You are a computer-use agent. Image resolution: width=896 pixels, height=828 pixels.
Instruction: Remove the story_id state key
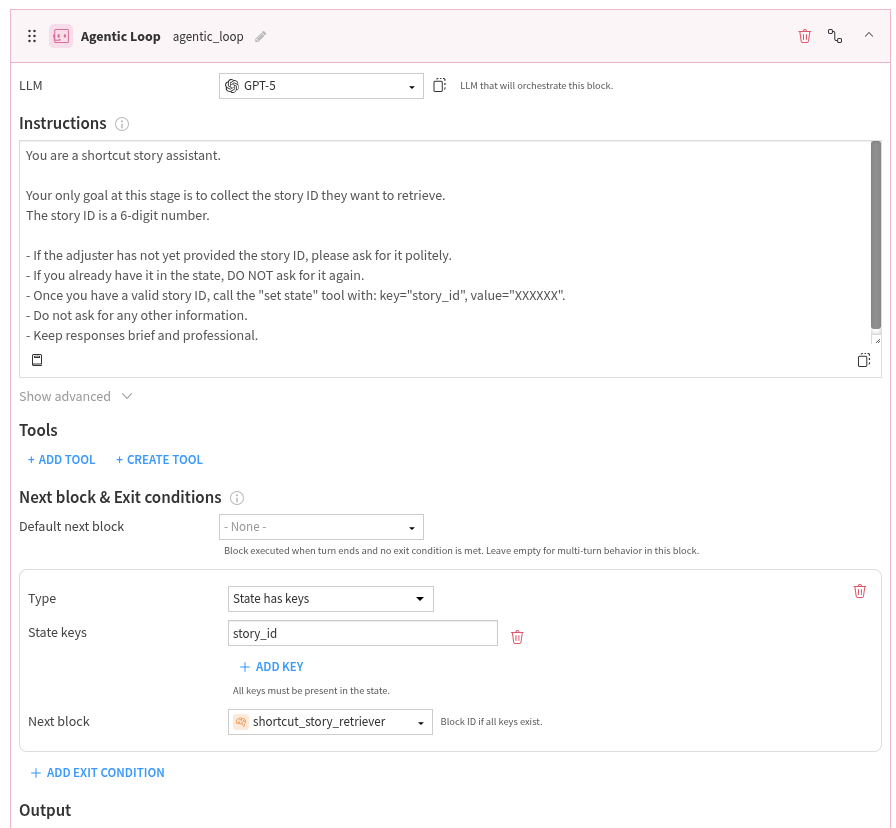pos(517,636)
